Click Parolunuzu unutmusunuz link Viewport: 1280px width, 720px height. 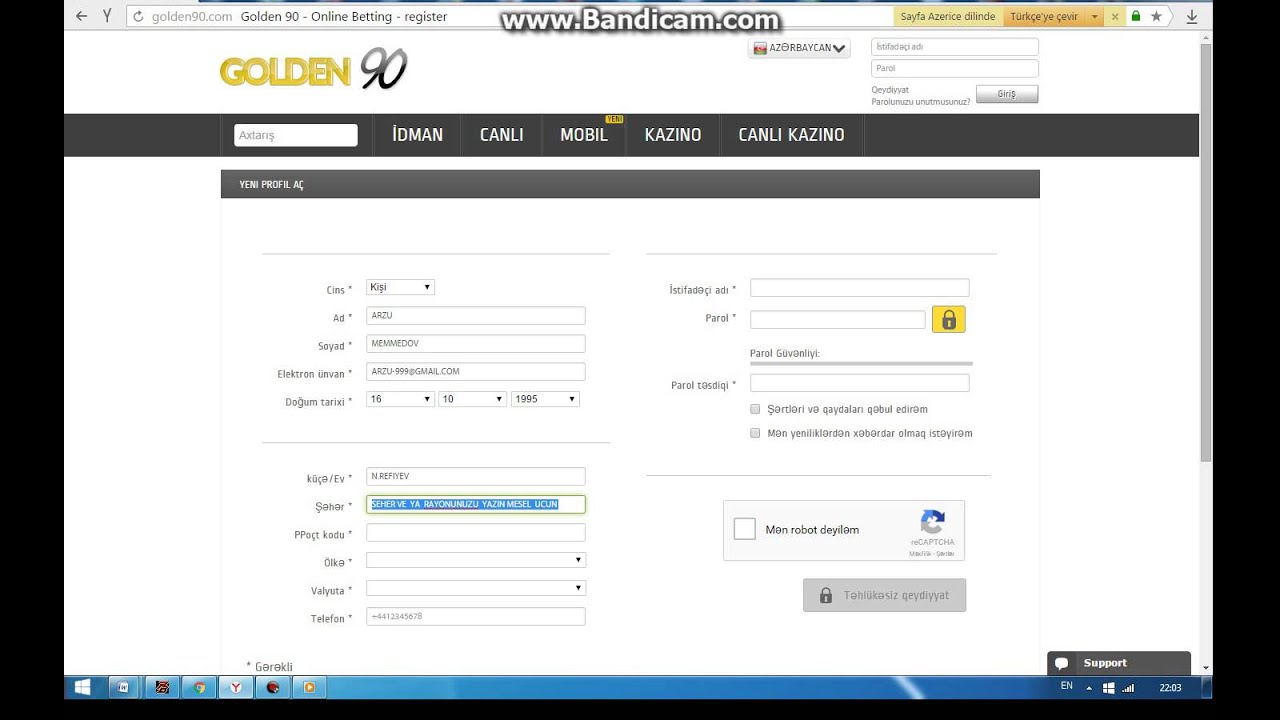(x=920, y=102)
